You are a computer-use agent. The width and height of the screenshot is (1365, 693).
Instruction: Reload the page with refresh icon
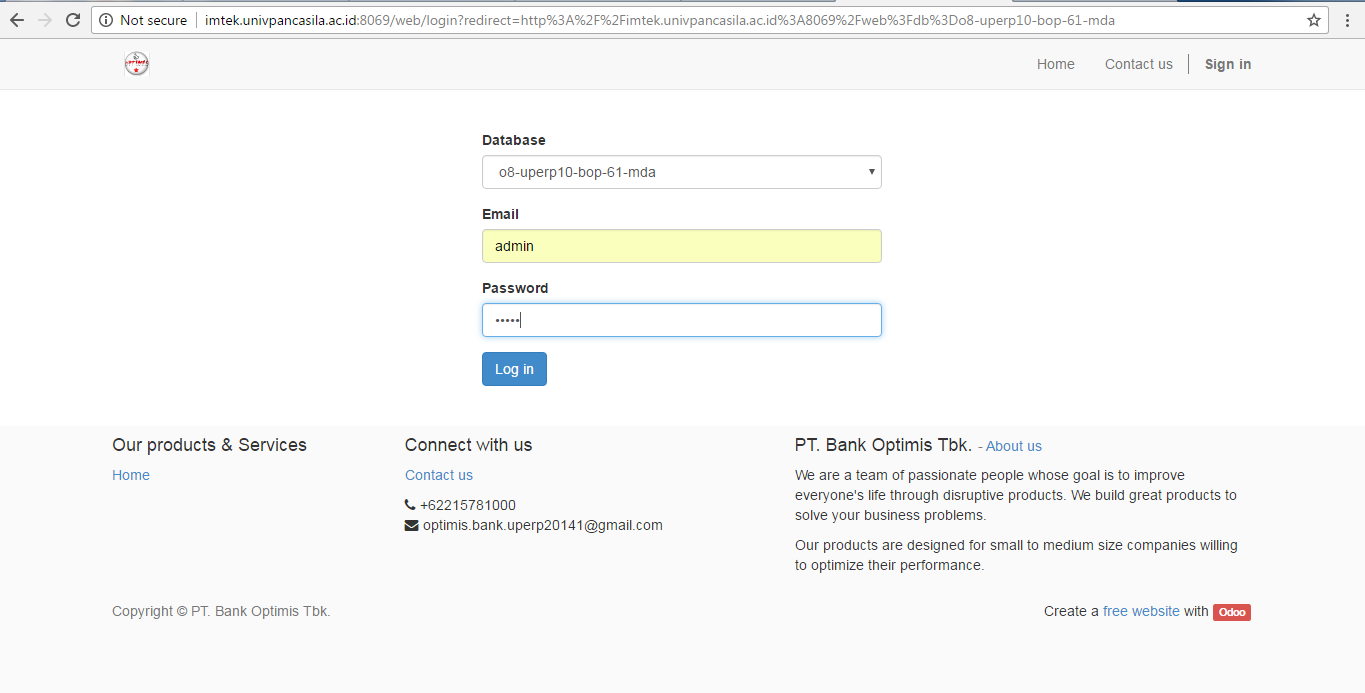click(x=73, y=20)
